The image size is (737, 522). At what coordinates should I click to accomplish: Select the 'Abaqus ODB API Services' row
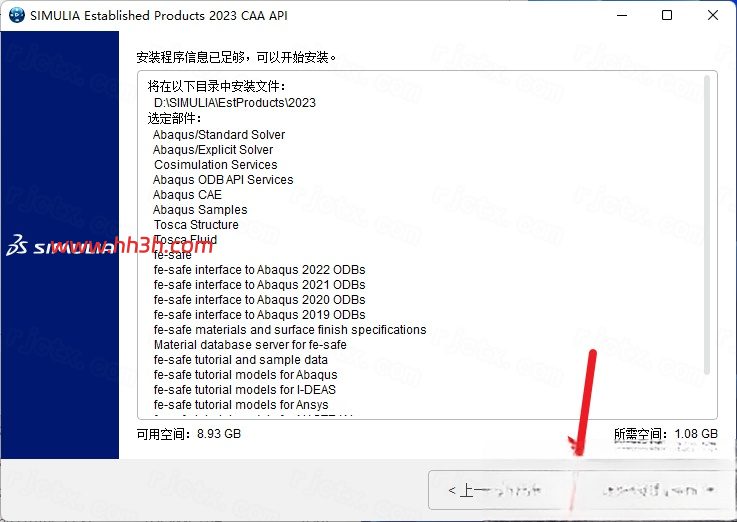(223, 180)
